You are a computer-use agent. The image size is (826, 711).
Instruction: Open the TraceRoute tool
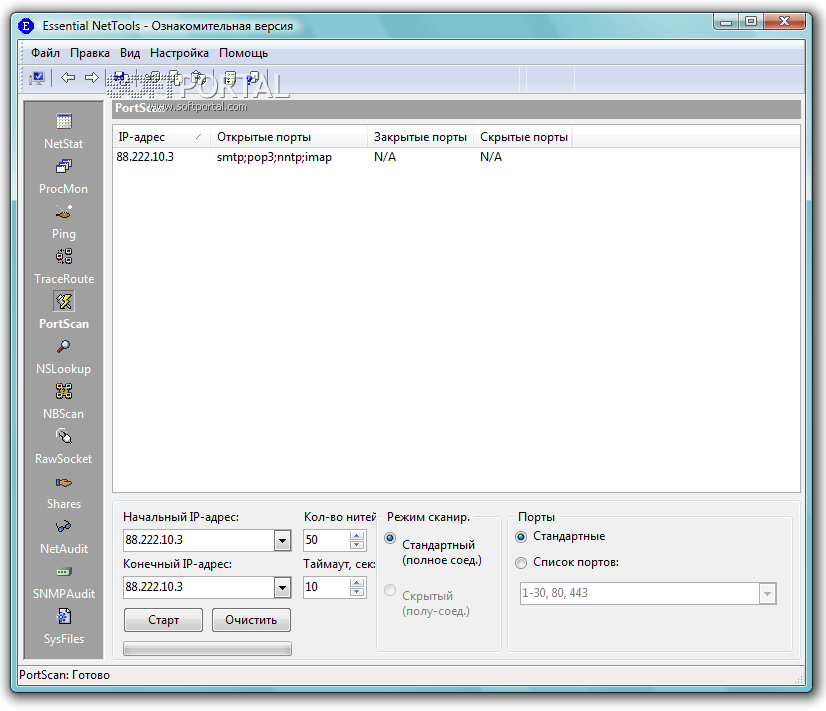64,266
